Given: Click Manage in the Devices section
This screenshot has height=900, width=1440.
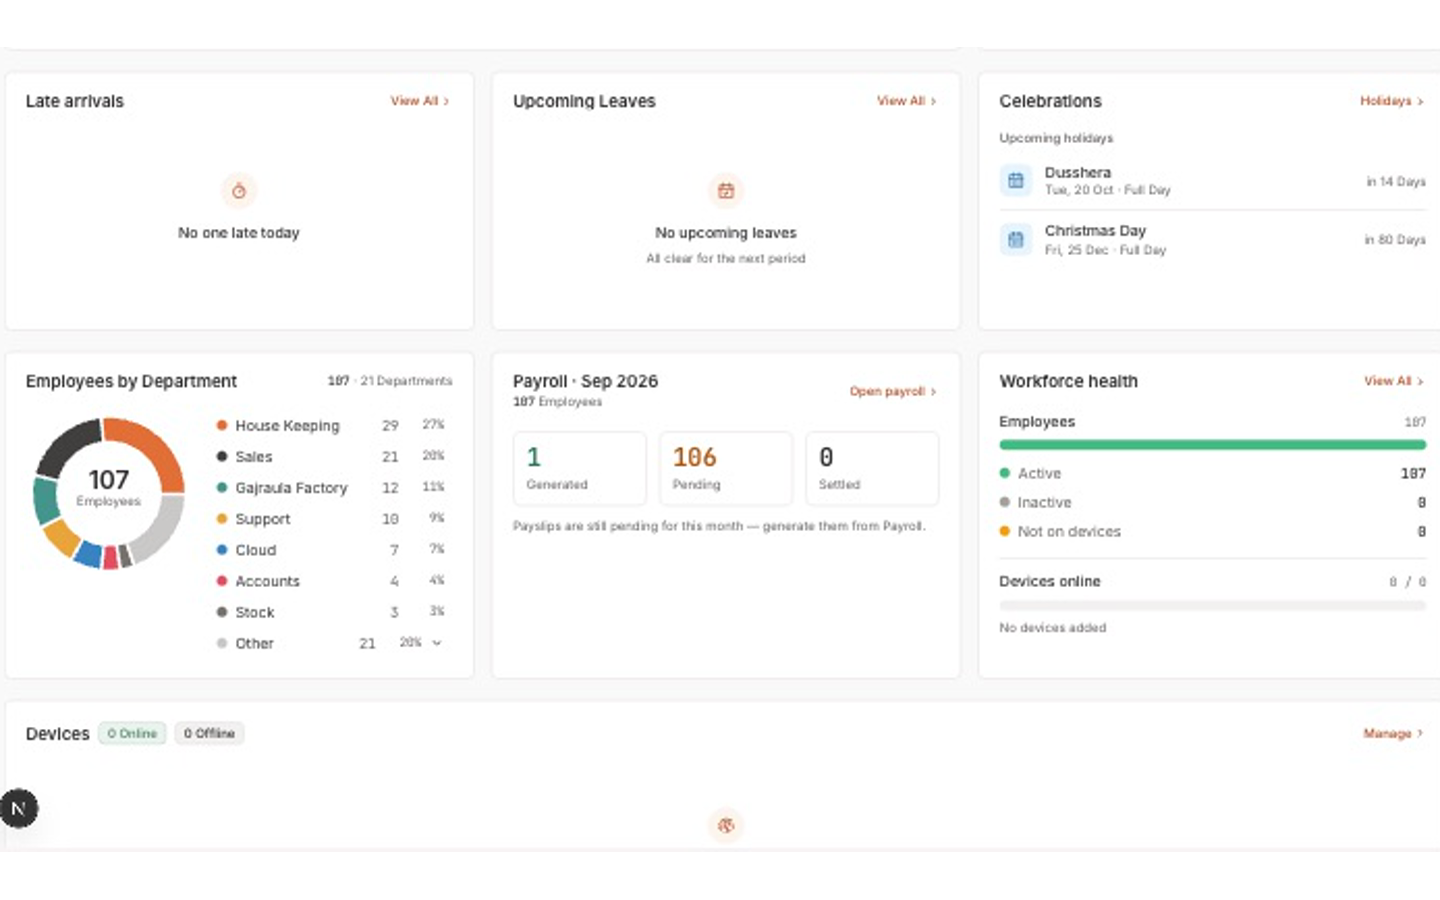Looking at the screenshot, I should point(1393,733).
